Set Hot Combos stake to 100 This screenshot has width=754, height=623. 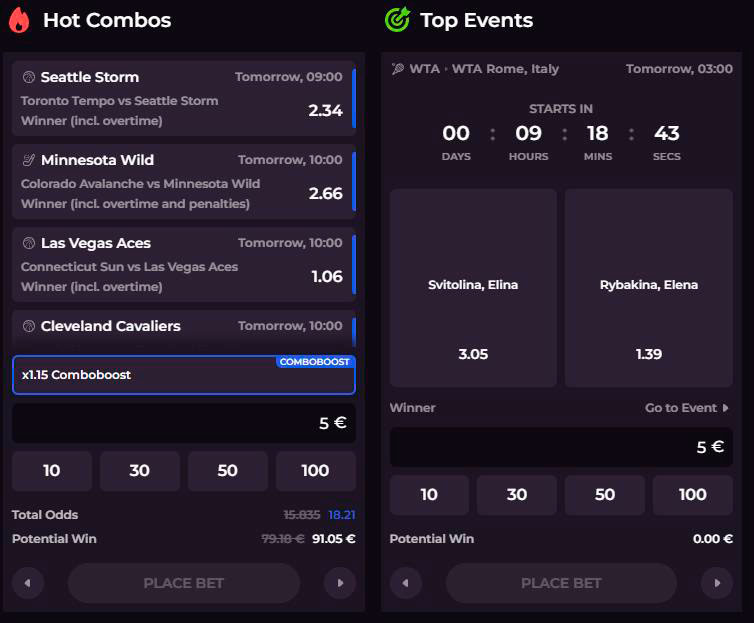point(316,471)
